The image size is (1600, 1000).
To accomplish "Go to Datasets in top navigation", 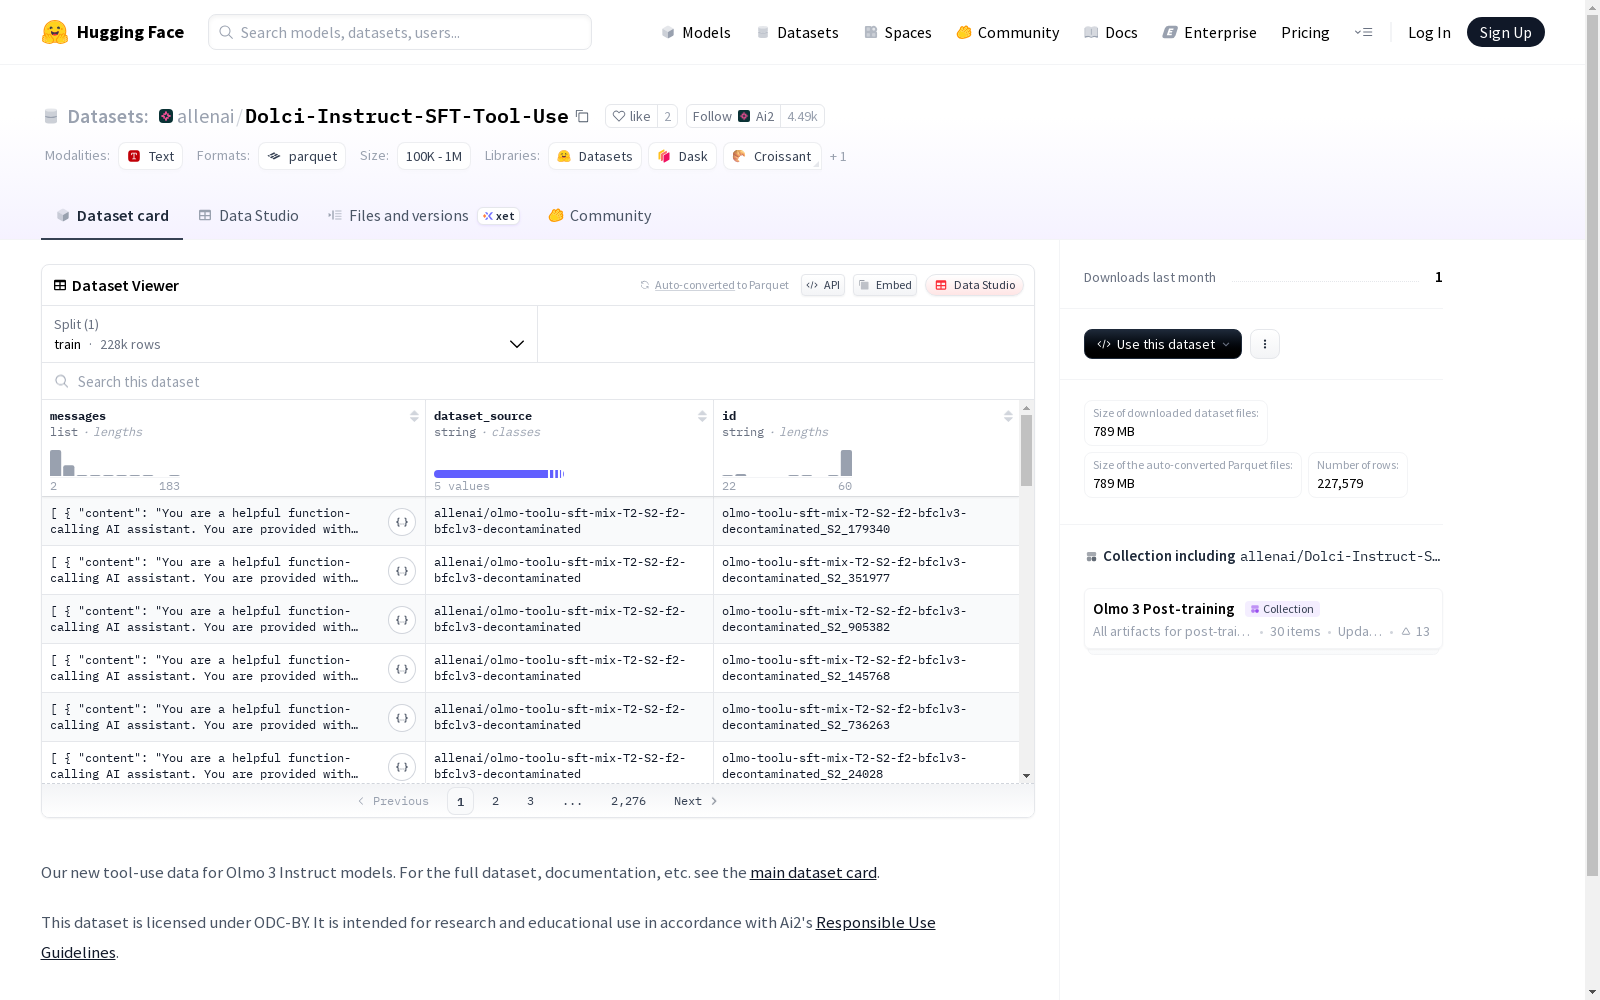I will [797, 32].
